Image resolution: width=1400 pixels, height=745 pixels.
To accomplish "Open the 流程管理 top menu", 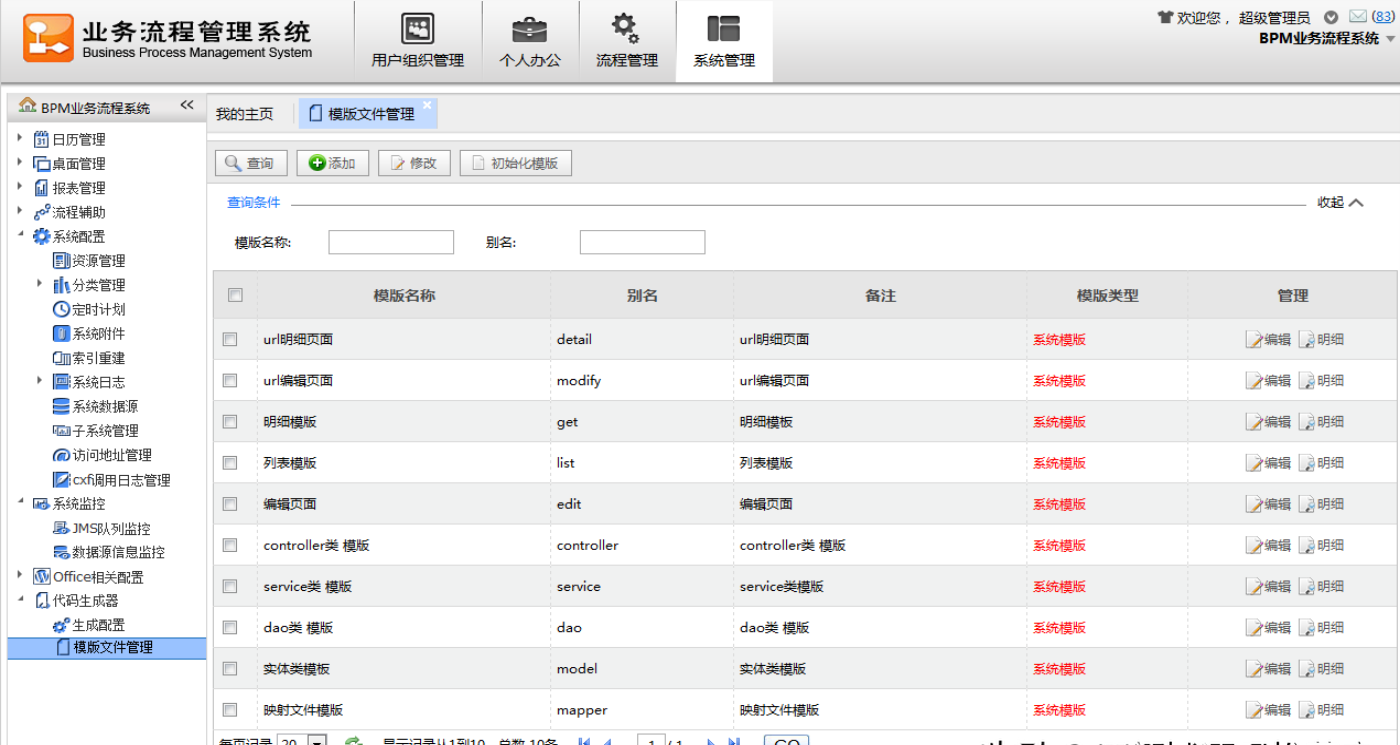I will pyautogui.click(x=627, y=41).
